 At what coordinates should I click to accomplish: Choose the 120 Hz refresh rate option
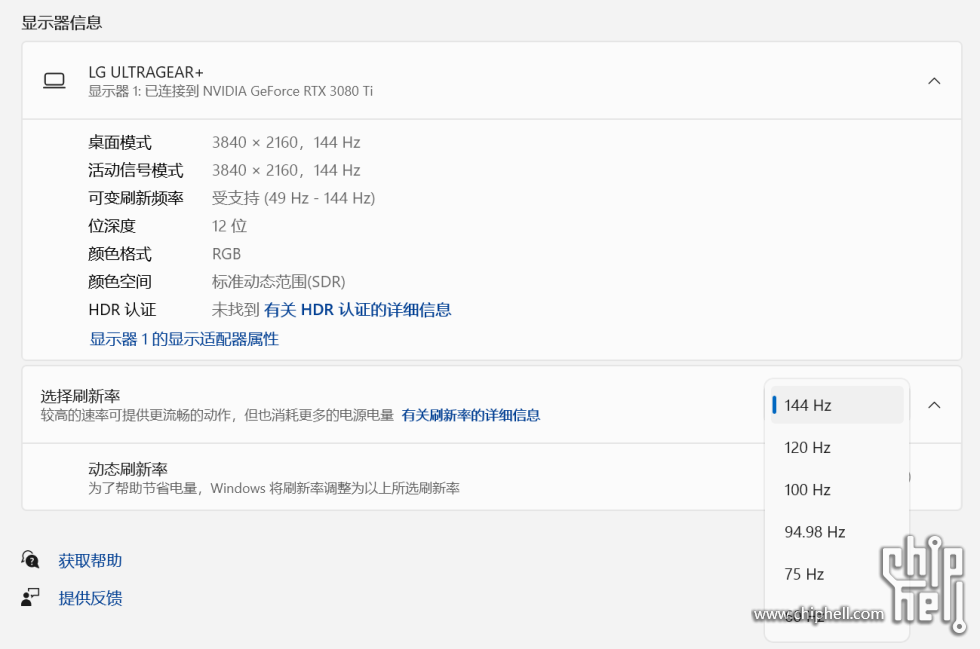[x=837, y=448]
